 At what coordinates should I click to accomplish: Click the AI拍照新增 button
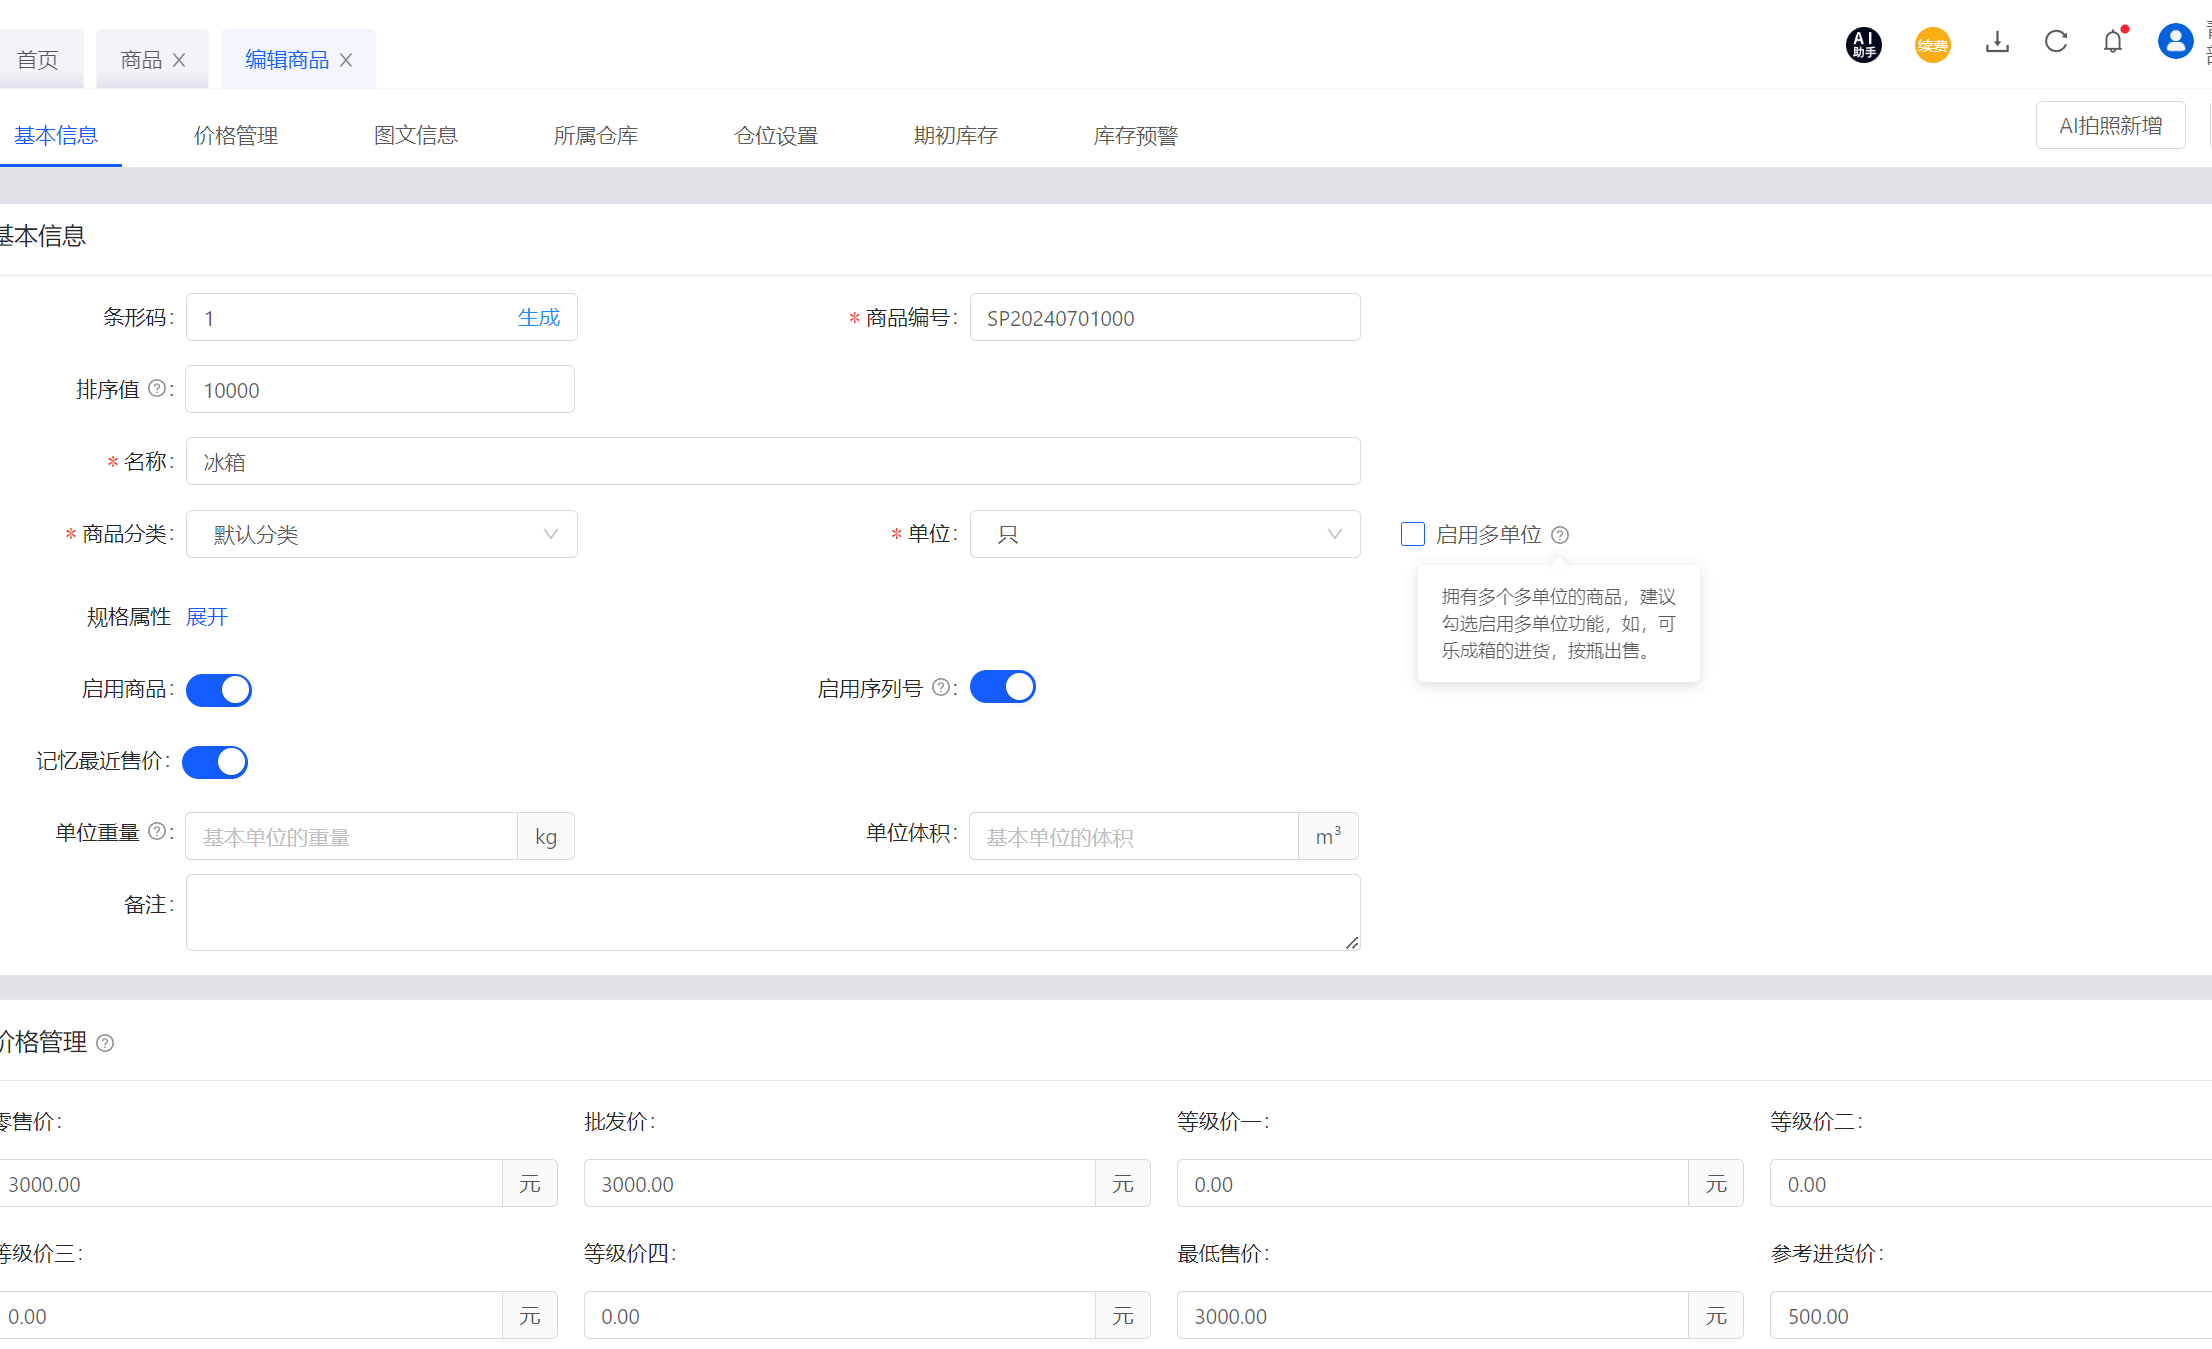(2110, 126)
